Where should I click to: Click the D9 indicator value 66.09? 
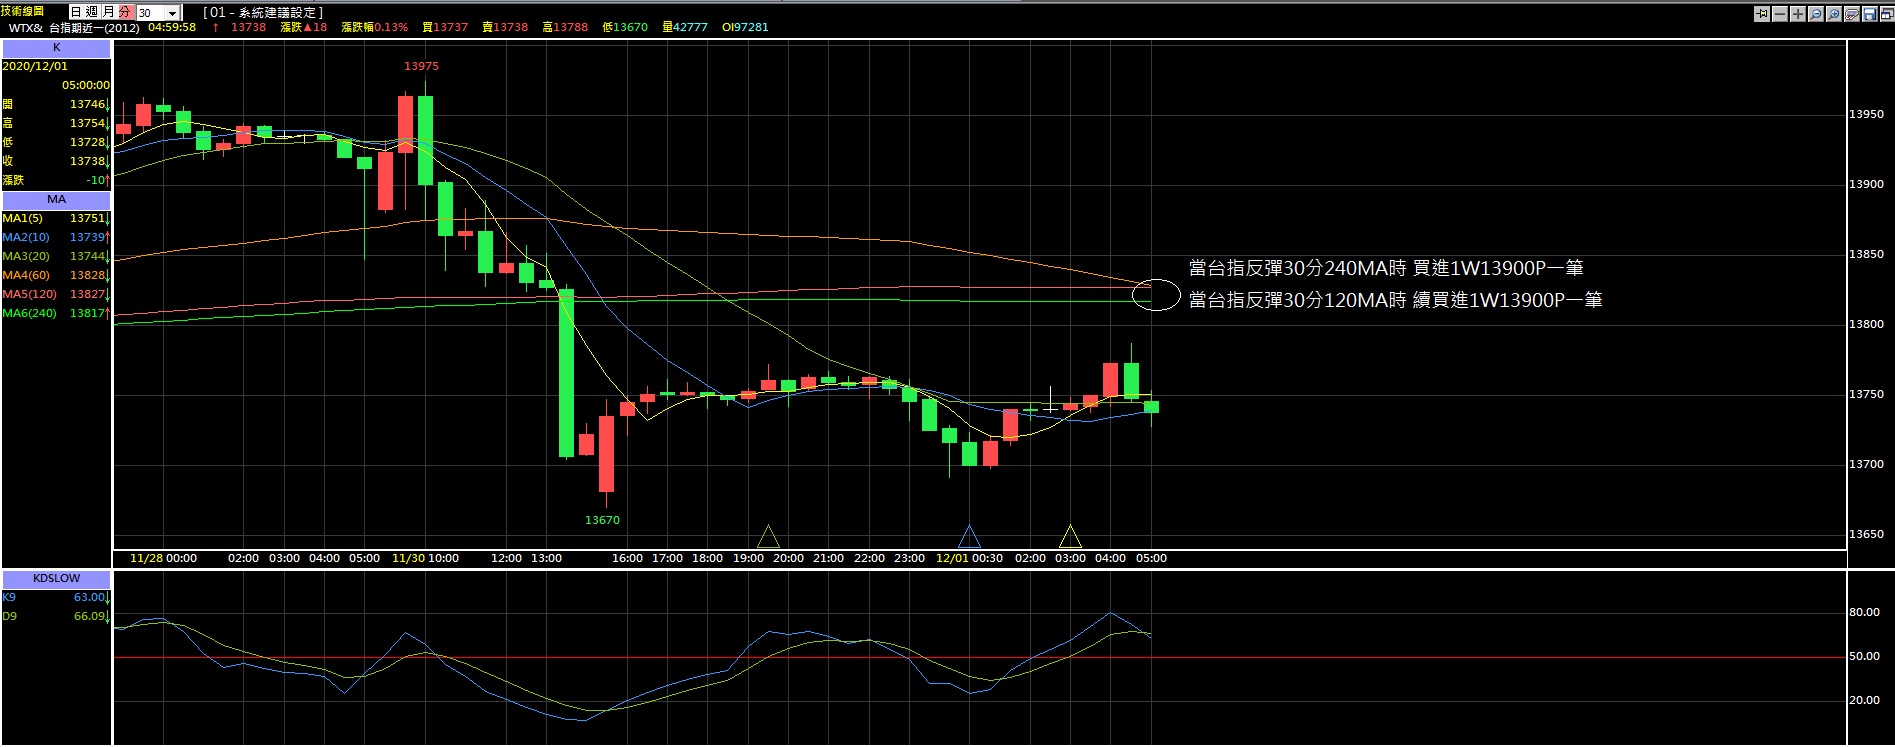click(89, 616)
